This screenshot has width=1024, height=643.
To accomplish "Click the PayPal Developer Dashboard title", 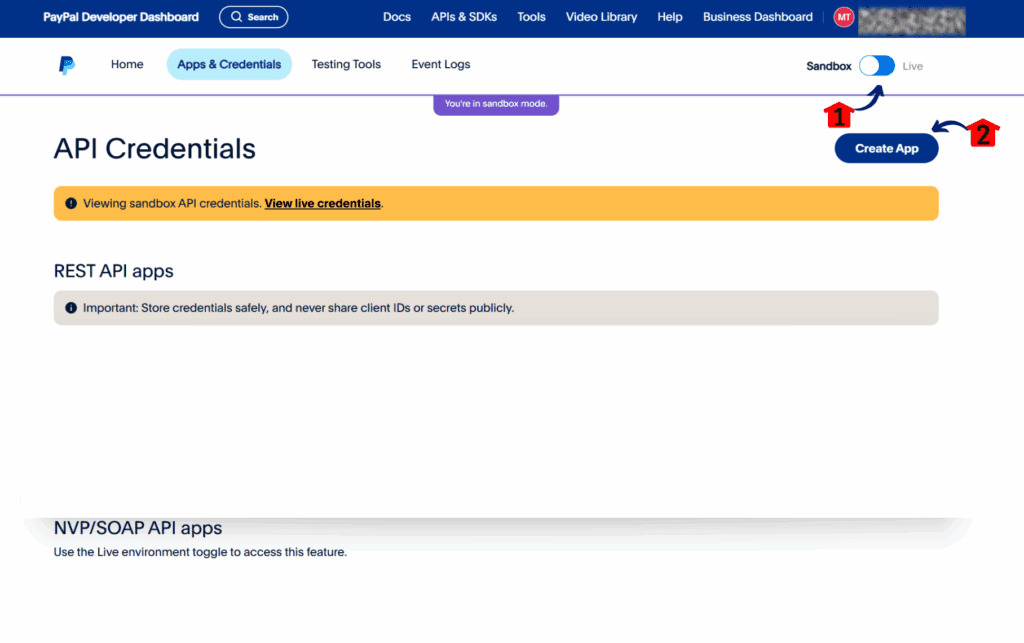I will (x=121, y=17).
